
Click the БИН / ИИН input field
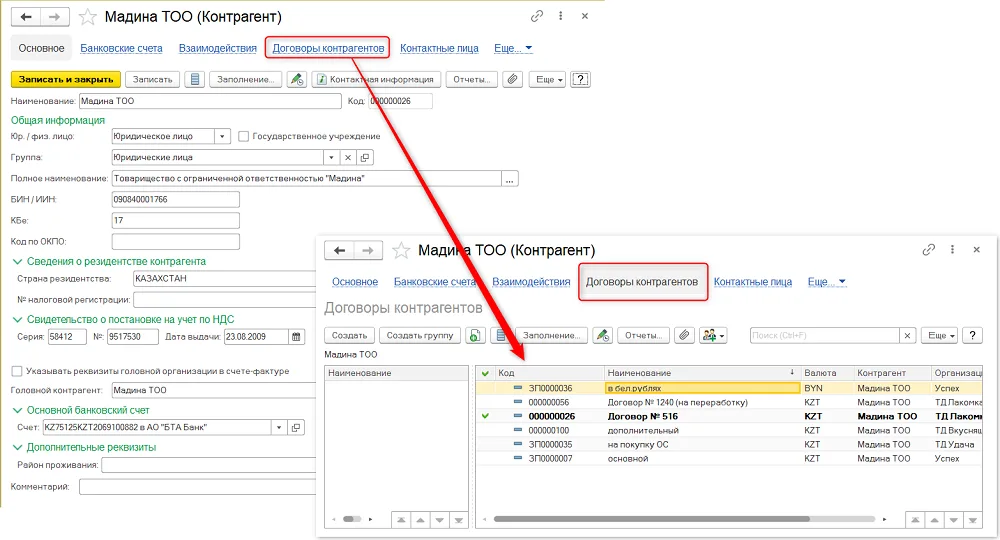tap(175, 200)
